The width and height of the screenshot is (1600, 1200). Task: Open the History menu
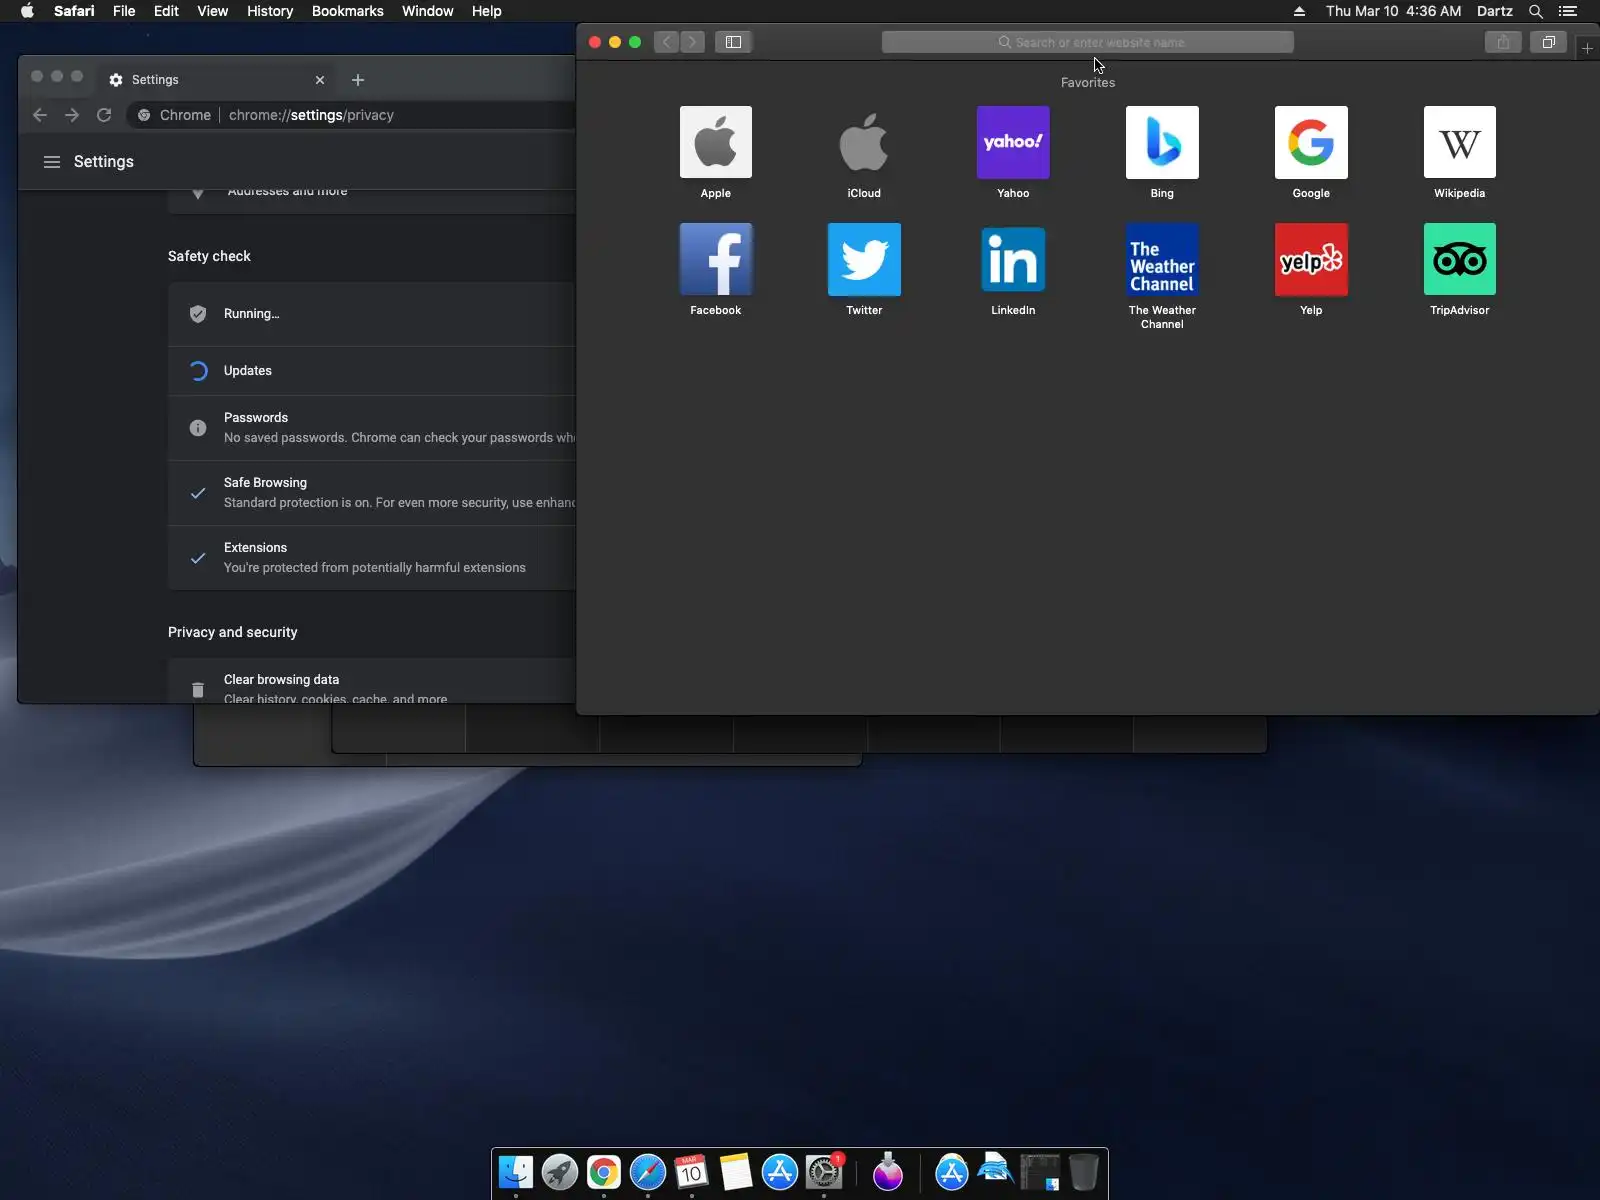click(270, 11)
